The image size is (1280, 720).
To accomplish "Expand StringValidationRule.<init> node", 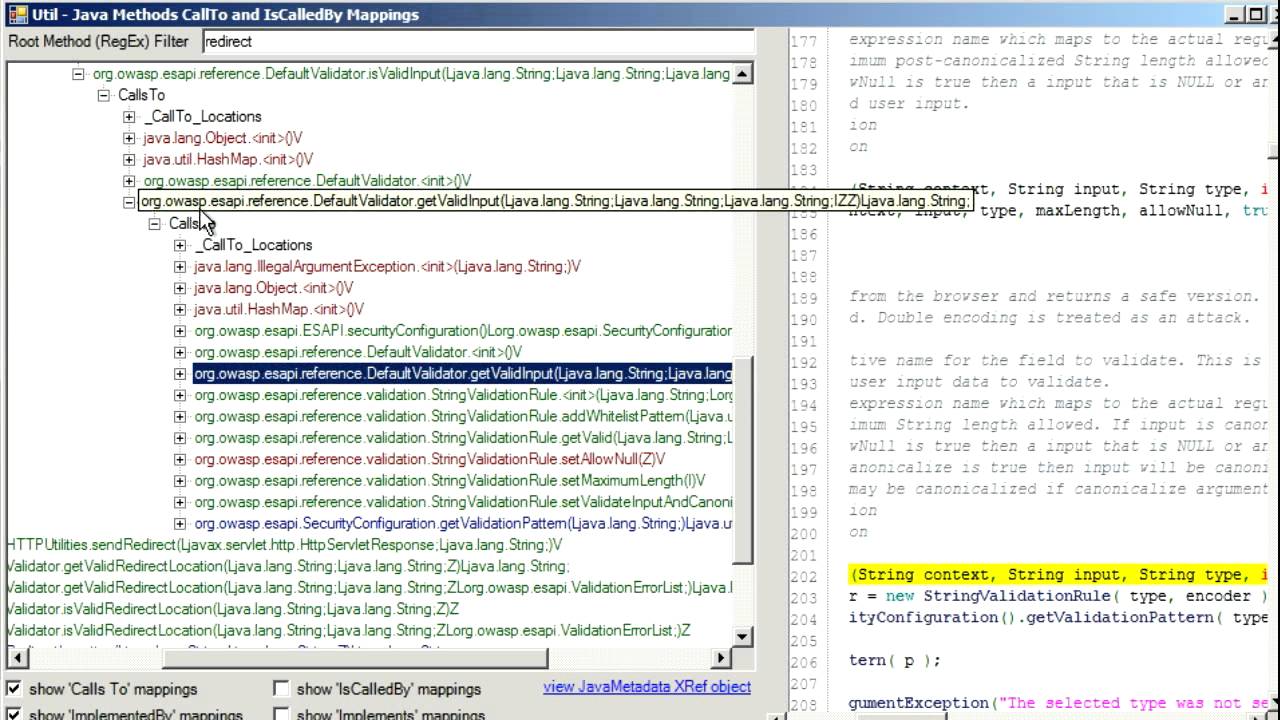I will click(180, 395).
